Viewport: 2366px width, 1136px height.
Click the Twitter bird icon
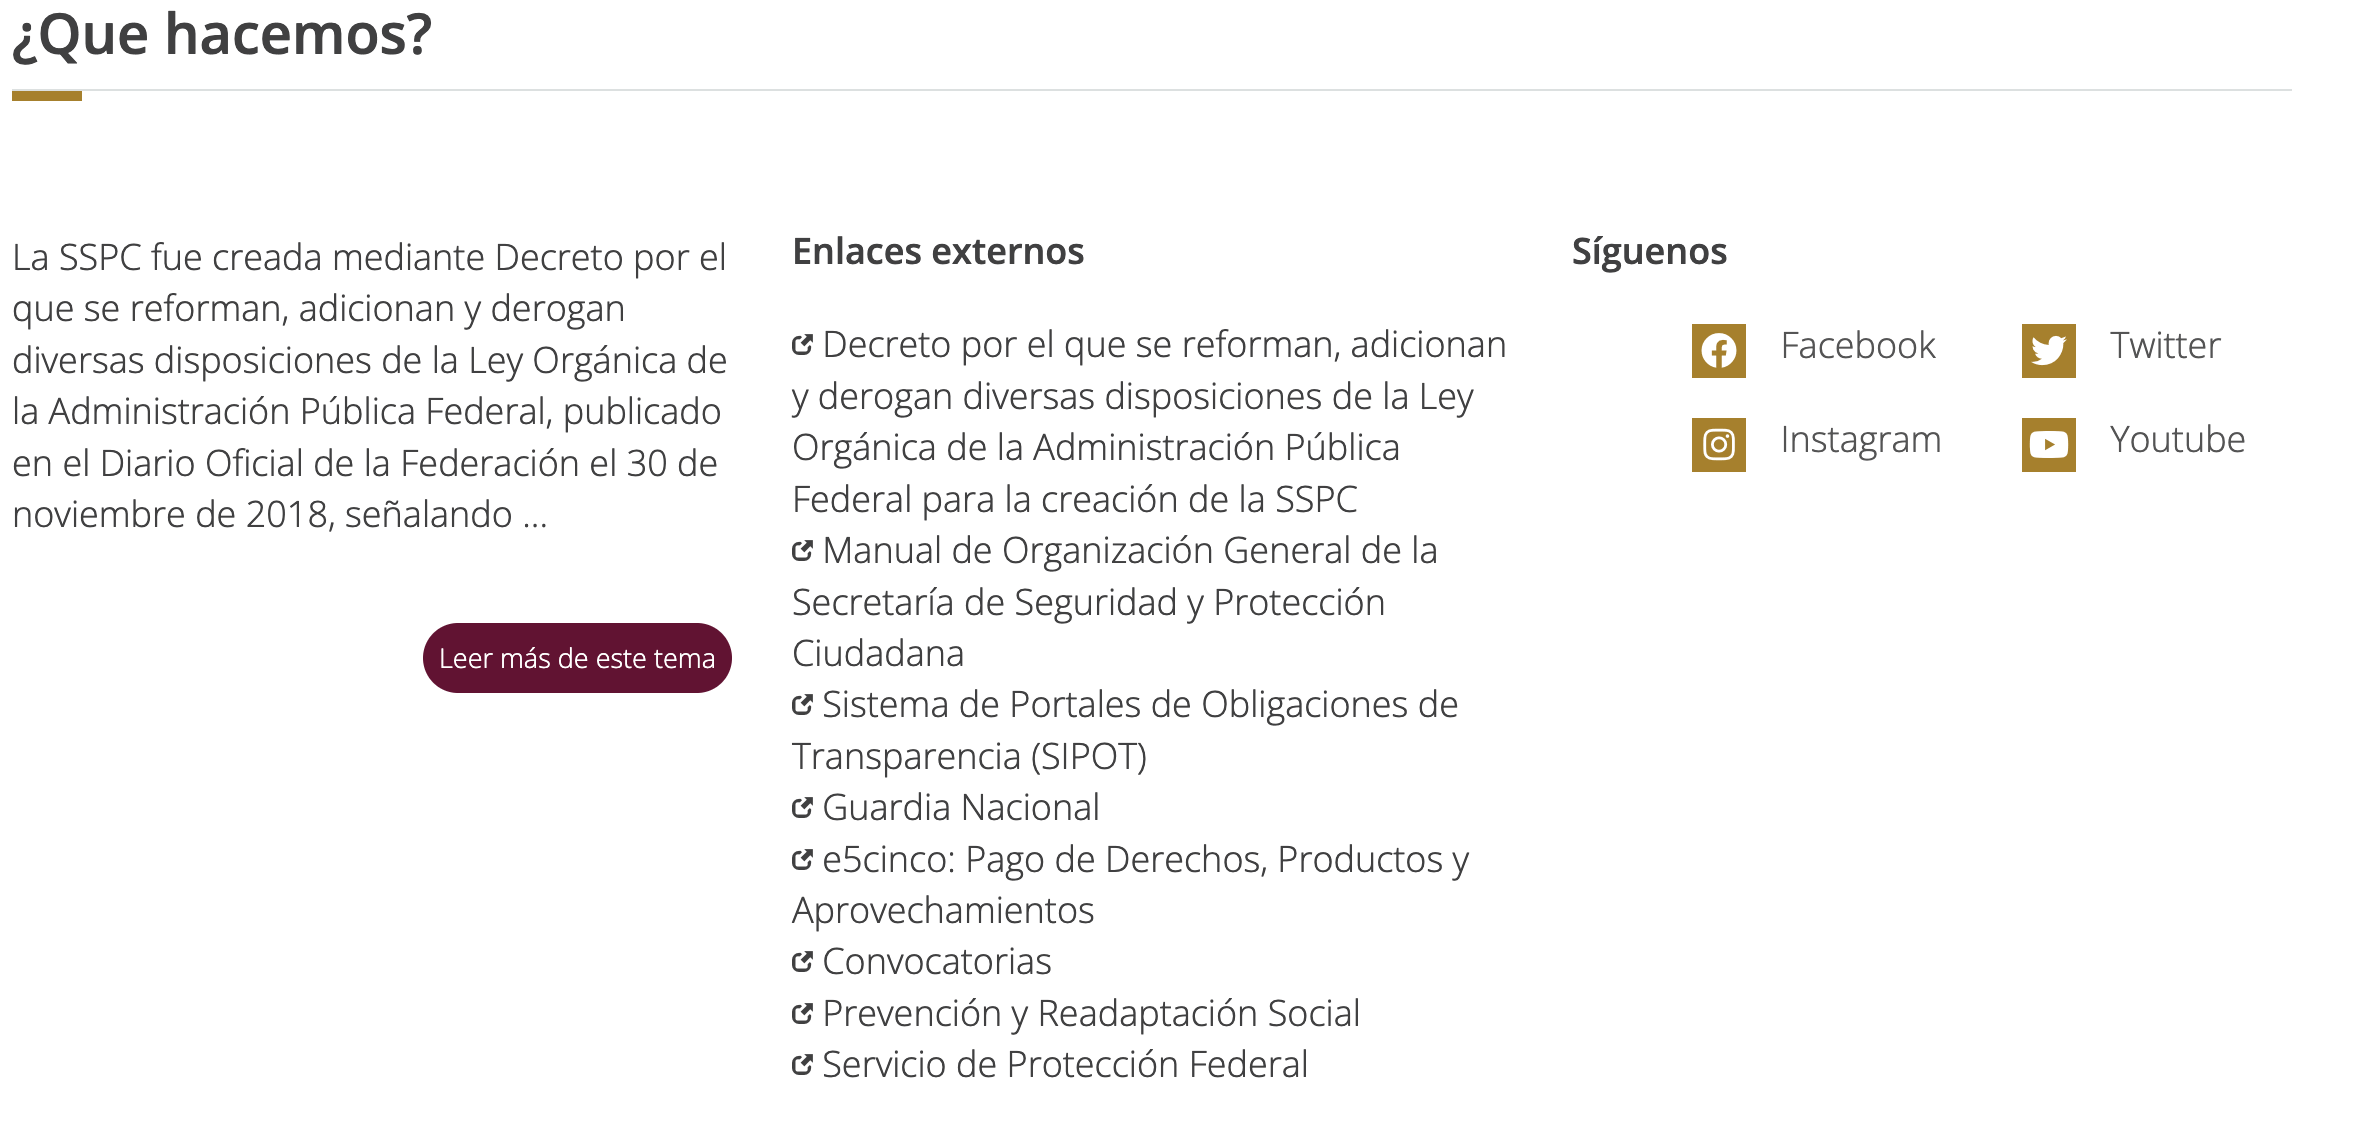2048,351
